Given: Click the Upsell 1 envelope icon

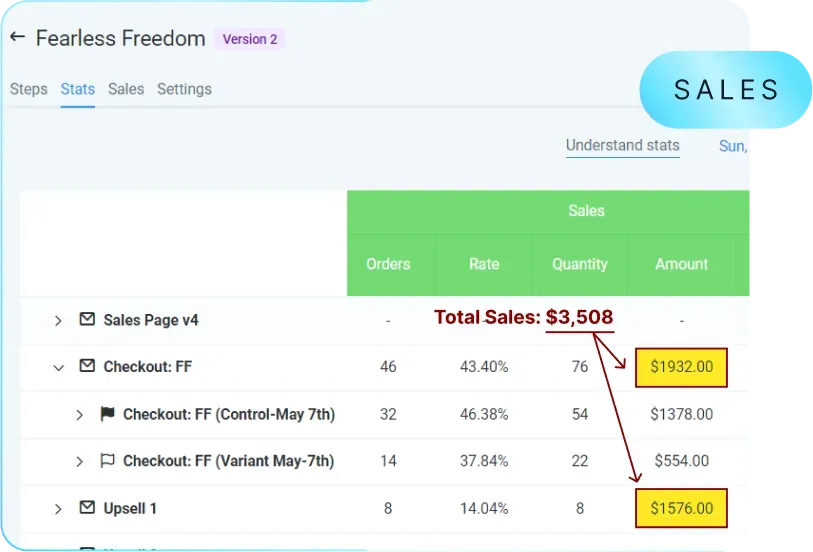Looking at the screenshot, I should coord(87,507).
